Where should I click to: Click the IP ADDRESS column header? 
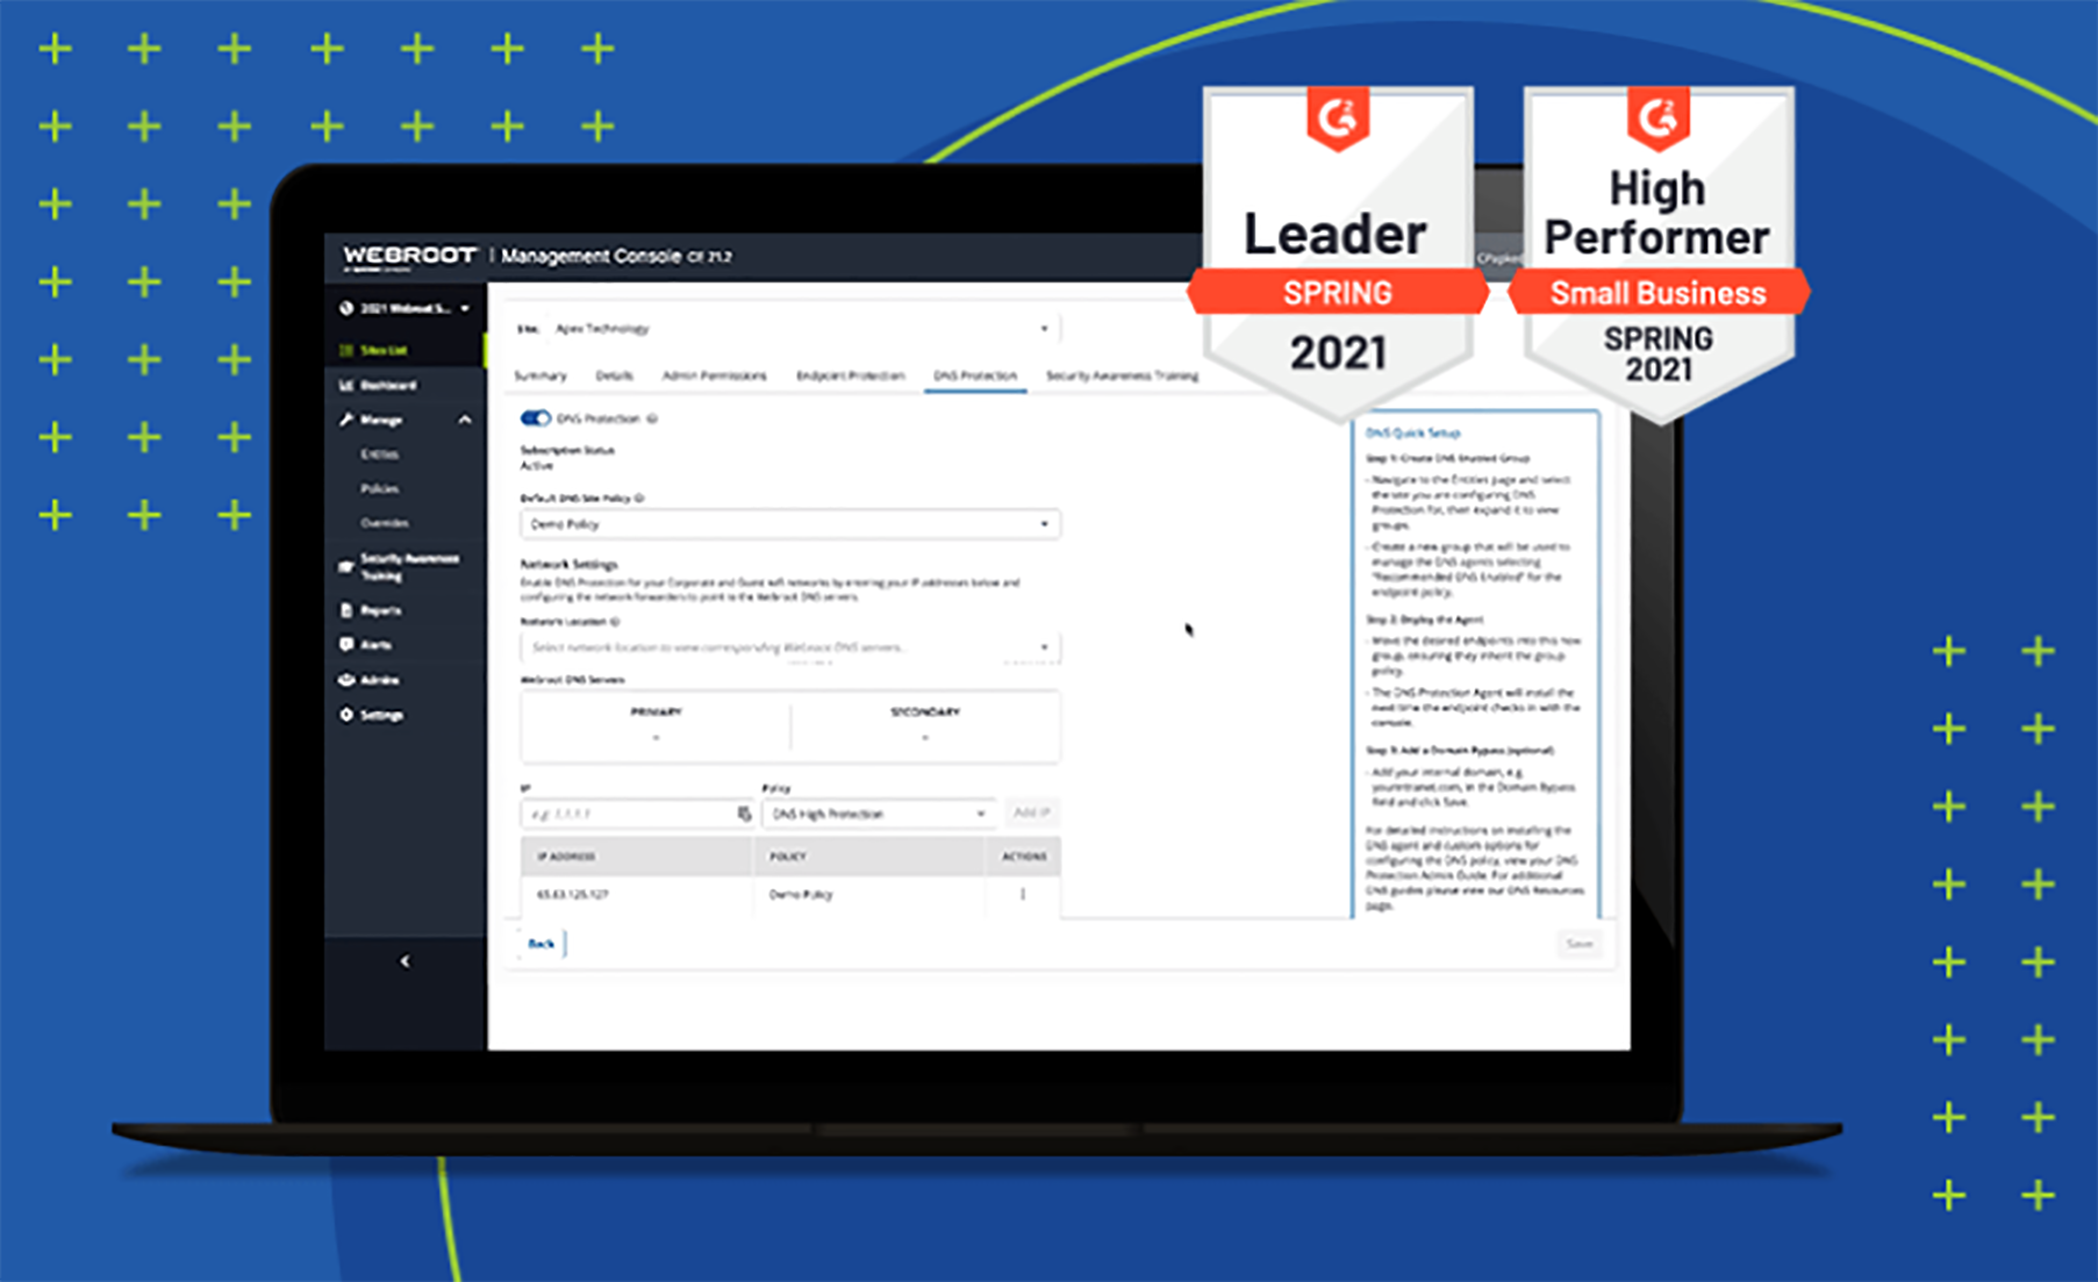(566, 857)
